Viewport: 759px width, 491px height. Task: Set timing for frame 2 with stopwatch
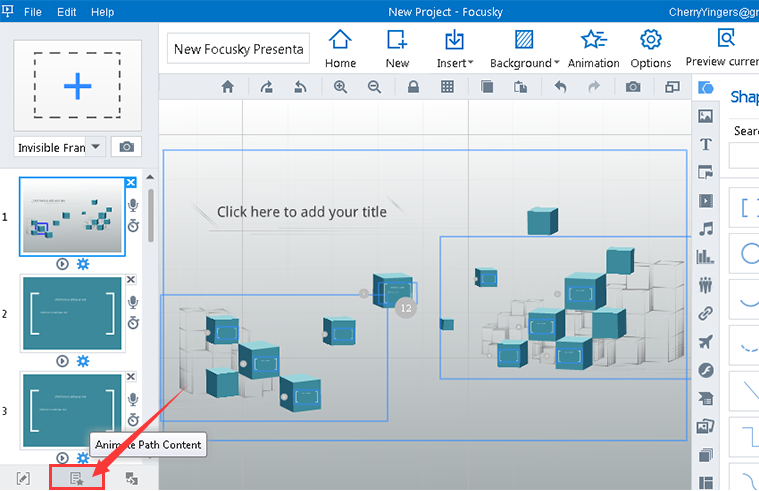click(133, 322)
